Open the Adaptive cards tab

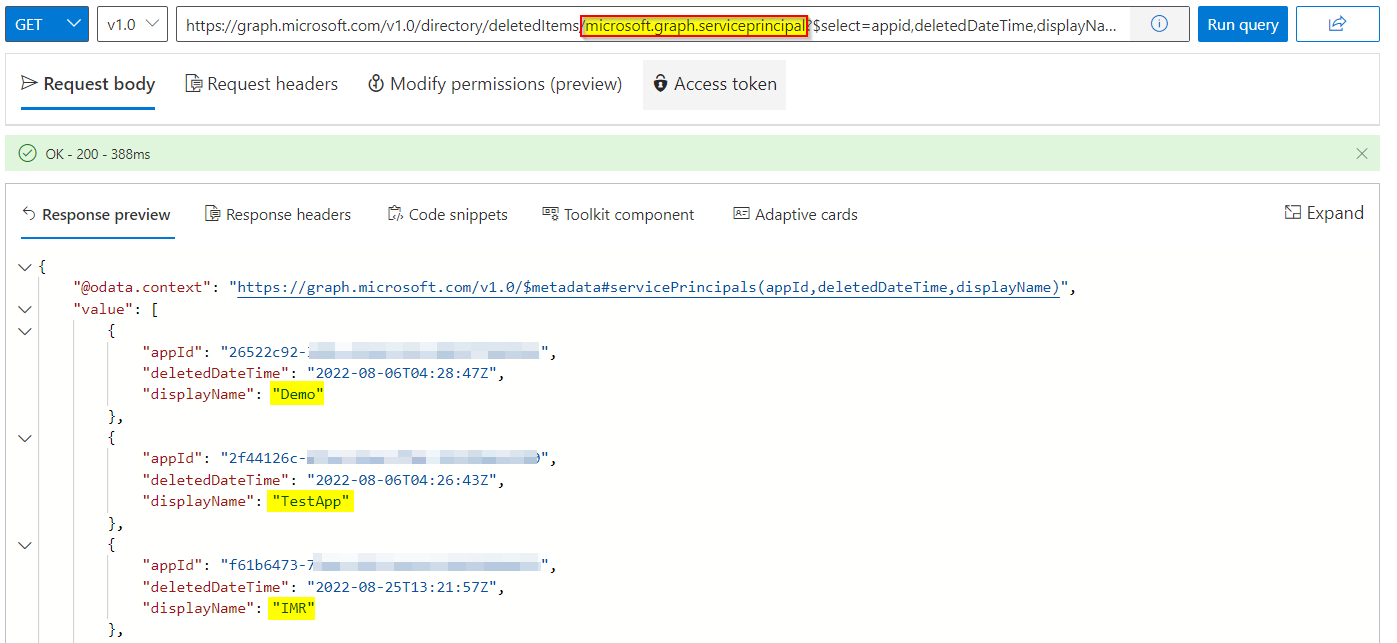tap(795, 214)
